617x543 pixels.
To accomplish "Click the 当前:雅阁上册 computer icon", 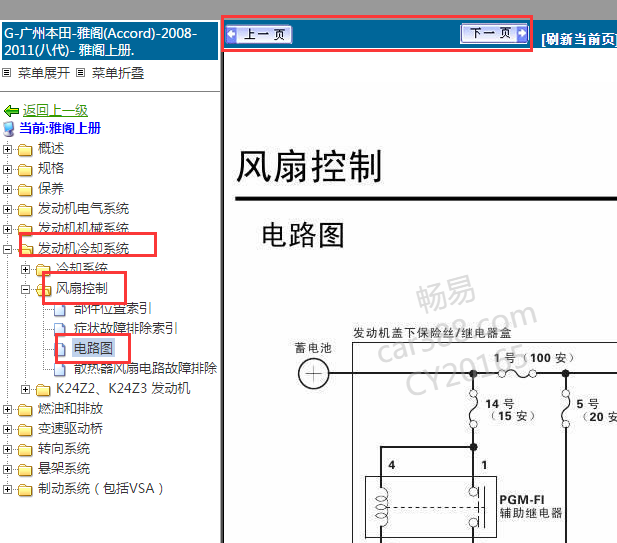I will pos(9,129).
